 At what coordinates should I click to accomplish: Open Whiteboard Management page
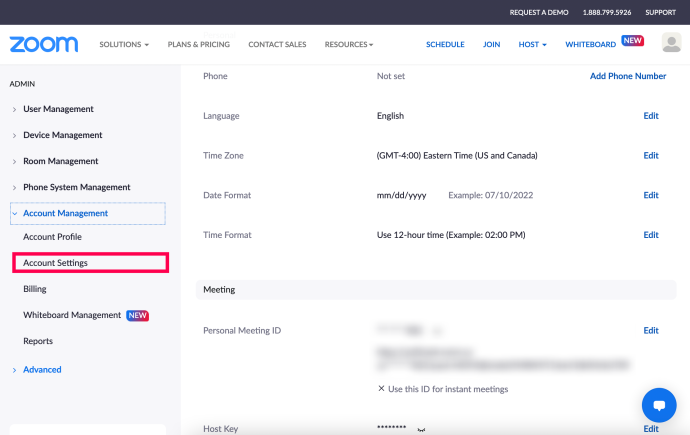(72, 315)
